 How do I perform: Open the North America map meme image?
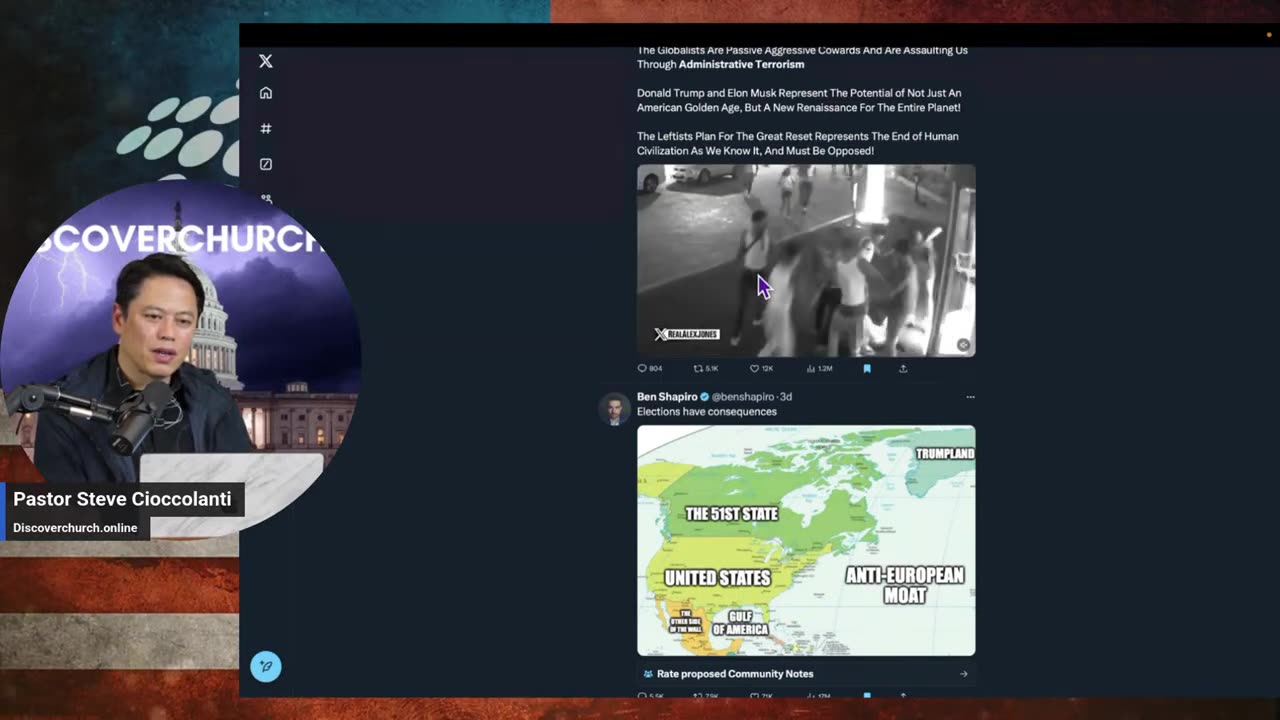[806, 541]
